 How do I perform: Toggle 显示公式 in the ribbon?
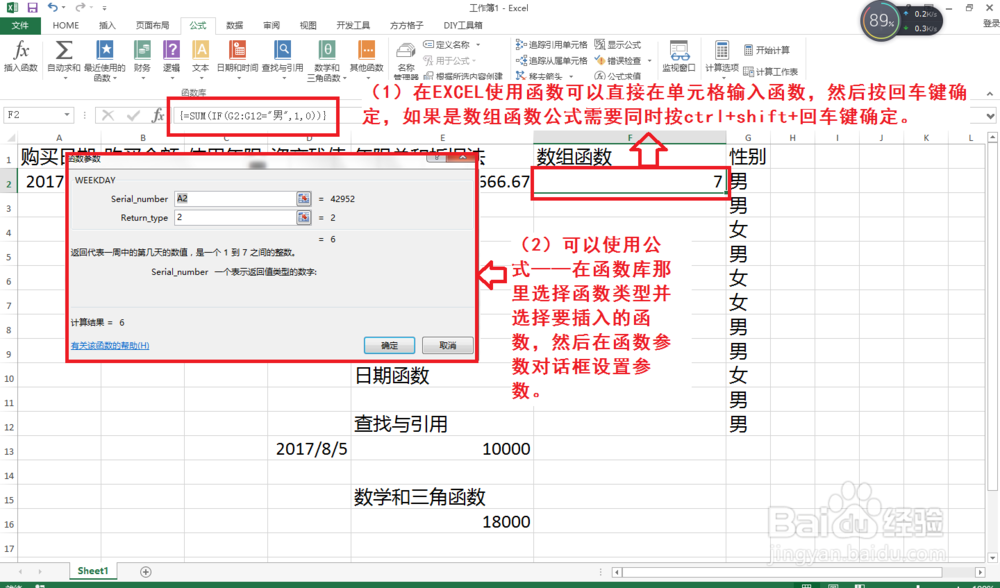[x=618, y=45]
